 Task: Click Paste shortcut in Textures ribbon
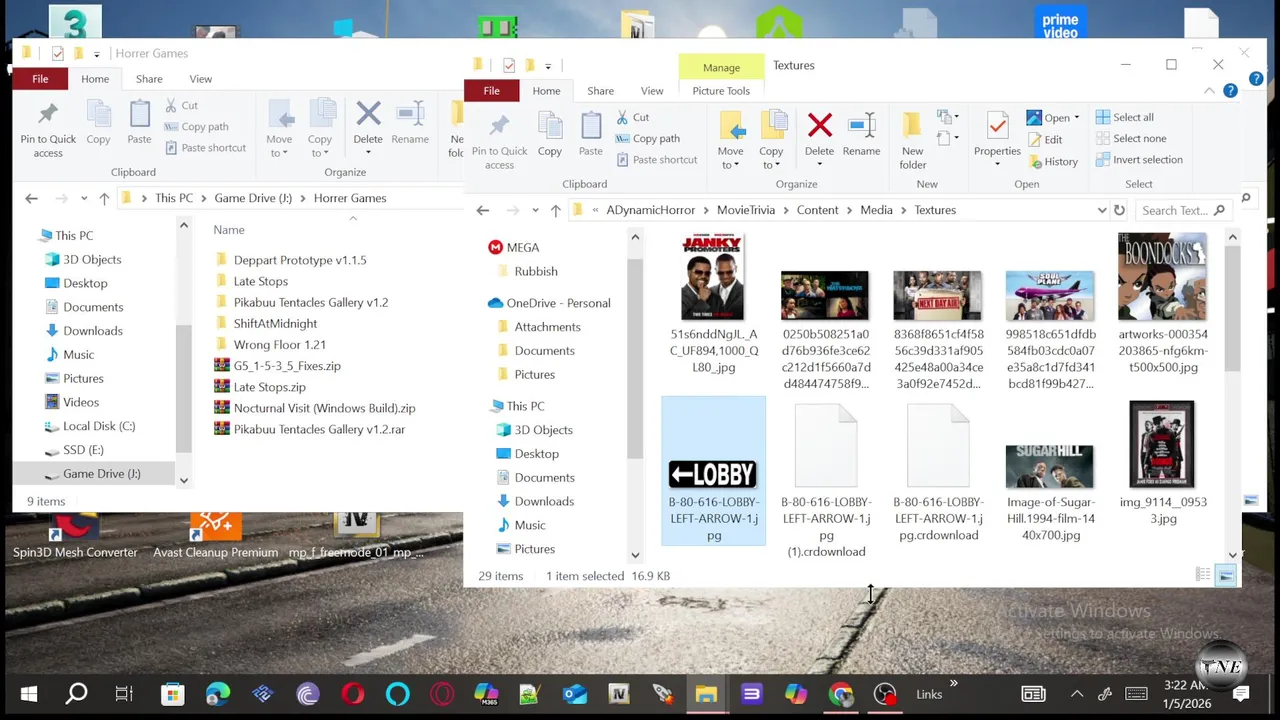(656, 160)
